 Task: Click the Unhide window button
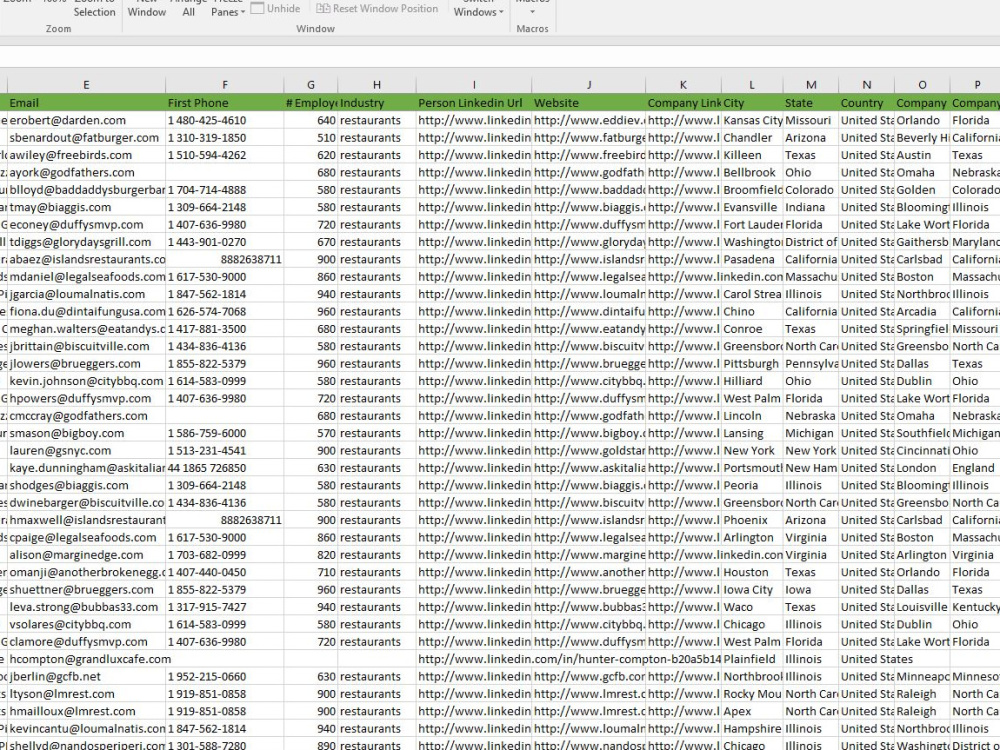[276, 9]
